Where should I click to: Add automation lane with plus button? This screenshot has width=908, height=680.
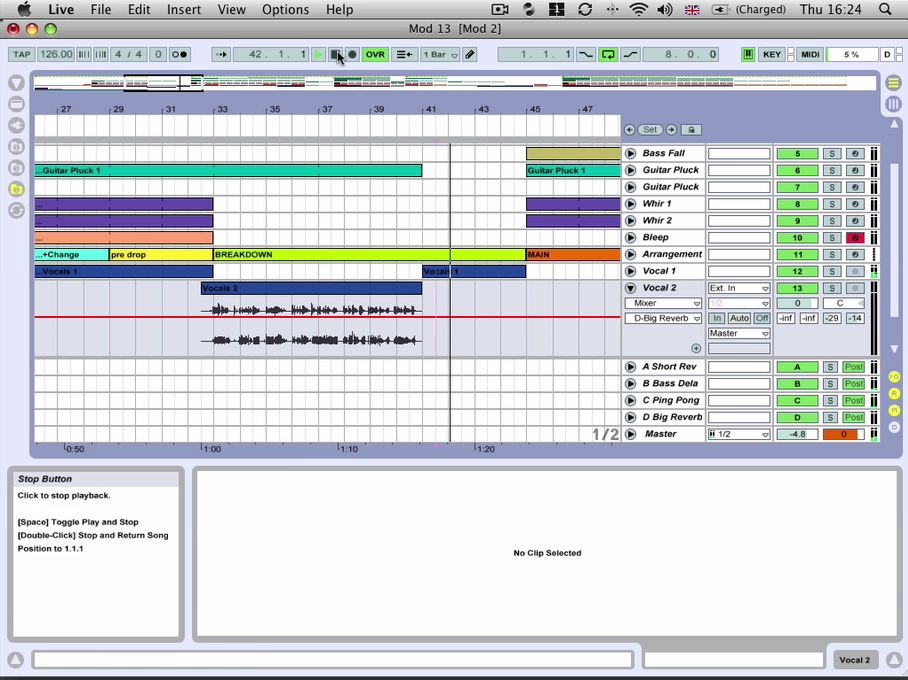(x=695, y=348)
